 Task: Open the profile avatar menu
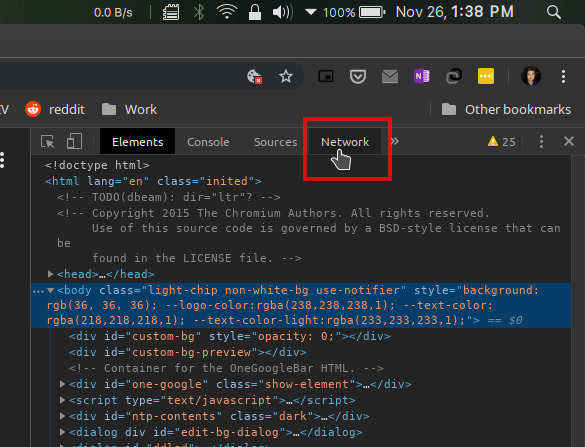coord(531,76)
